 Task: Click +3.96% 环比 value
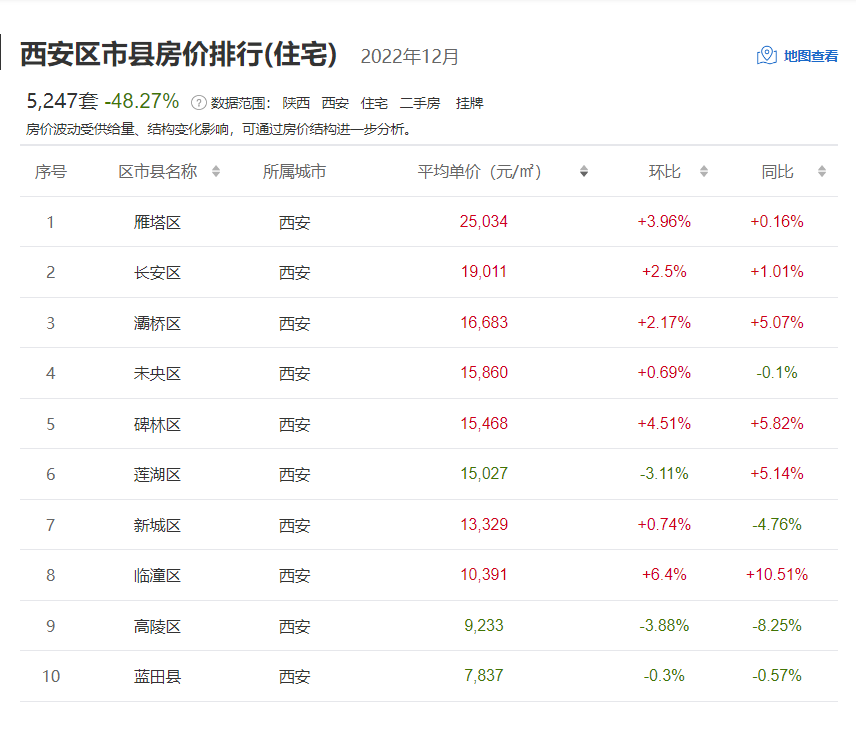click(664, 222)
